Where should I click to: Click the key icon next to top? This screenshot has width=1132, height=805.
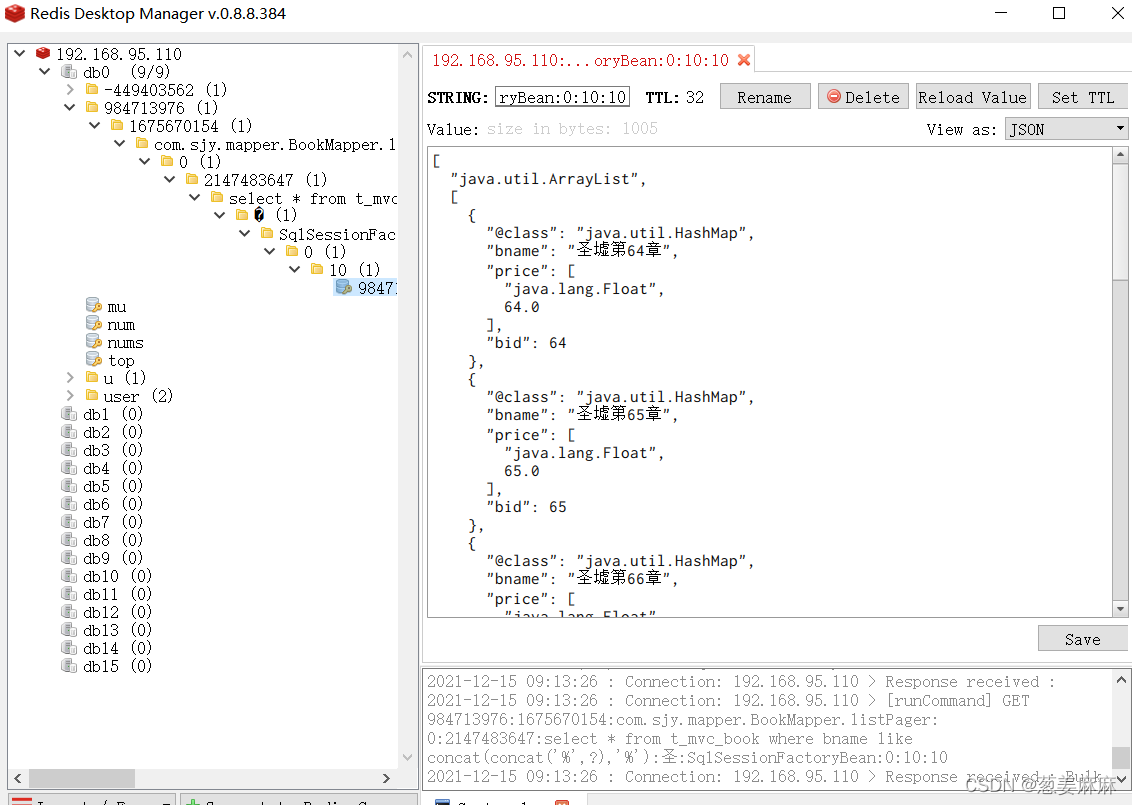click(x=94, y=360)
